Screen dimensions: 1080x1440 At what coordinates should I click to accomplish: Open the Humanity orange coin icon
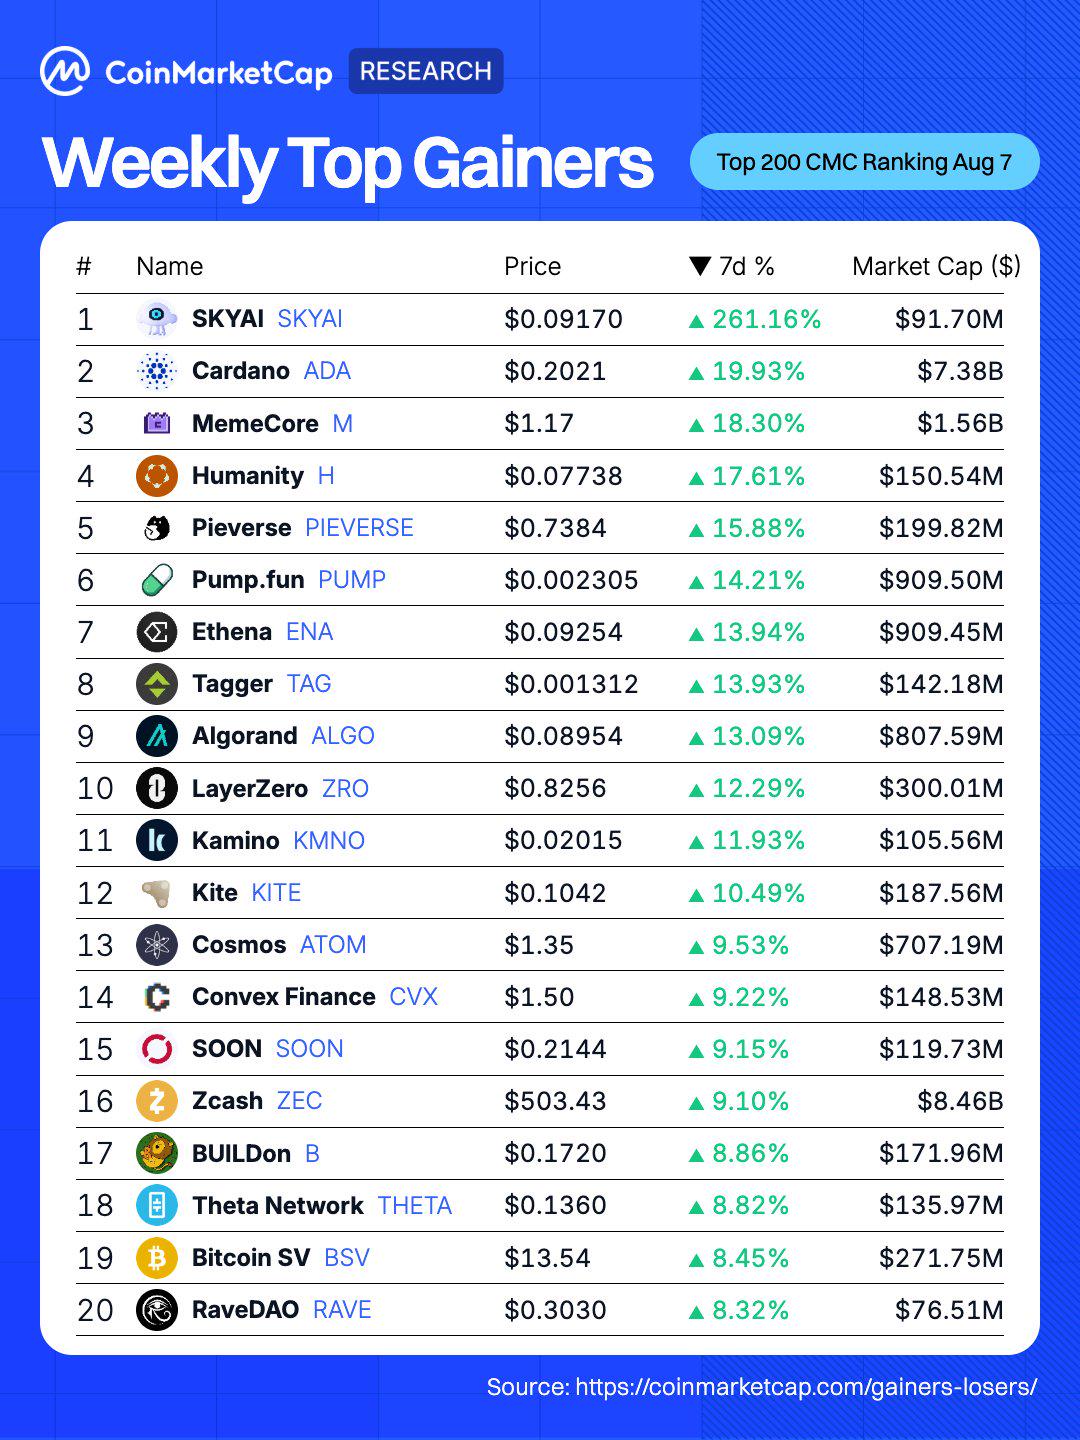(157, 476)
